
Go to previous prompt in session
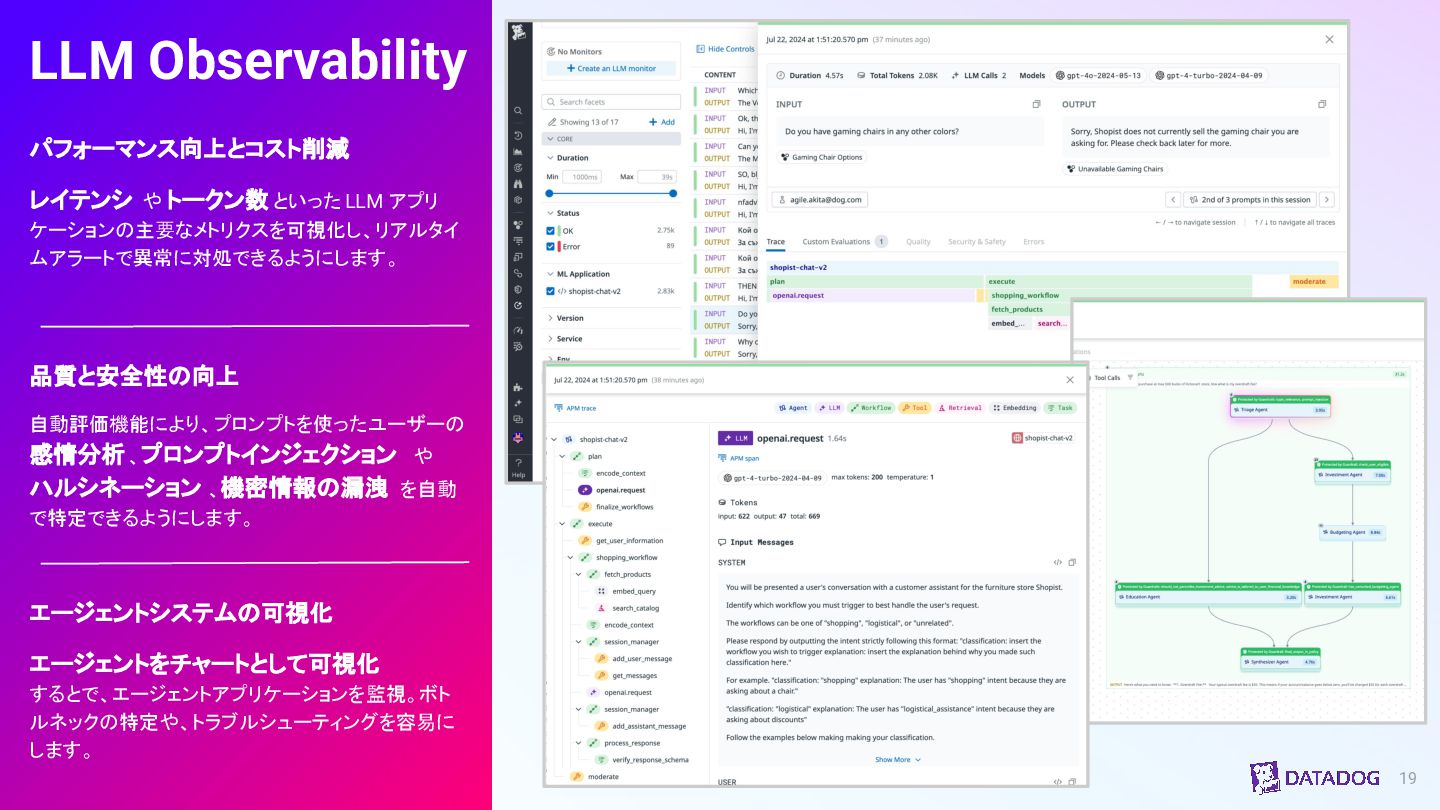tap(1172, 200)
